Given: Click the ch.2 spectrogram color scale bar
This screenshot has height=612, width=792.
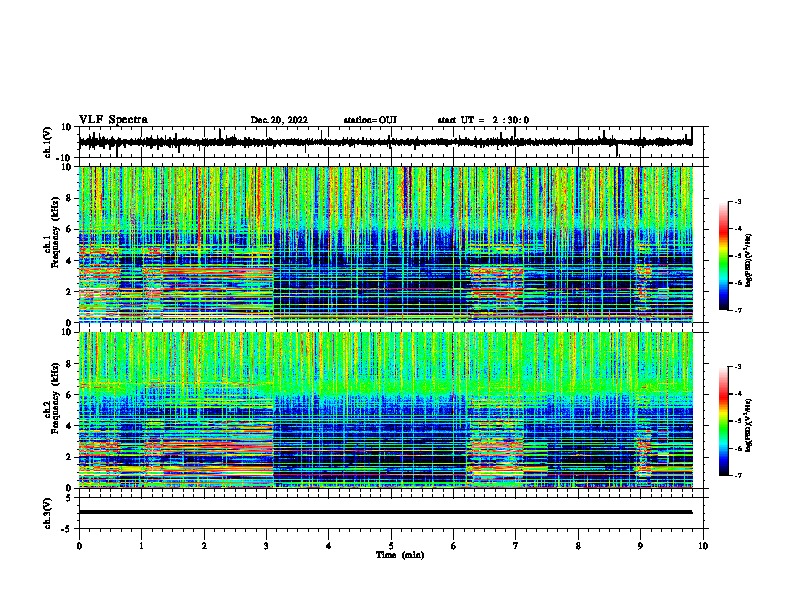Looking at the screenshot, I should (723, 421).
